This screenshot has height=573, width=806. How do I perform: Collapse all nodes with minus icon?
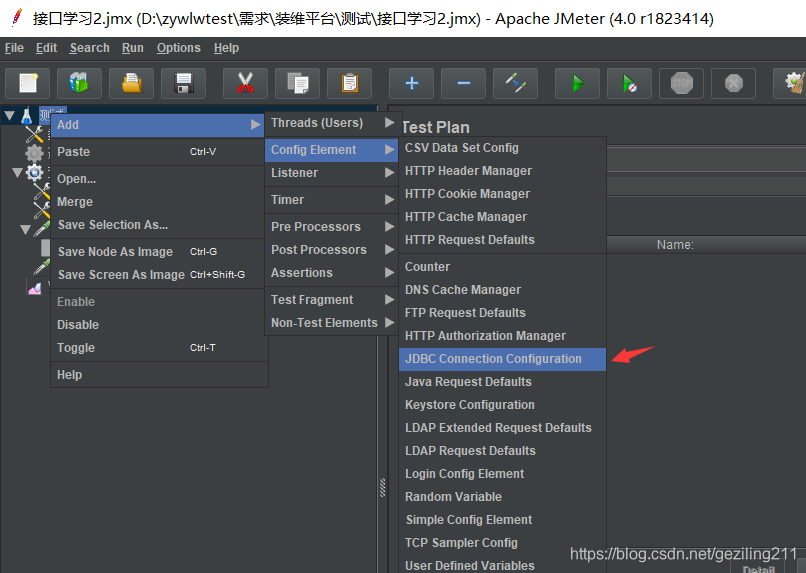(464, 83)
